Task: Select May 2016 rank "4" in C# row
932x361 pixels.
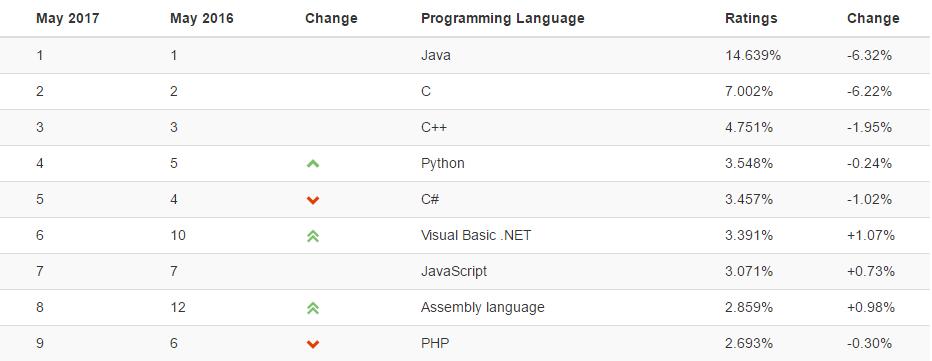Action: click(174, 199)
